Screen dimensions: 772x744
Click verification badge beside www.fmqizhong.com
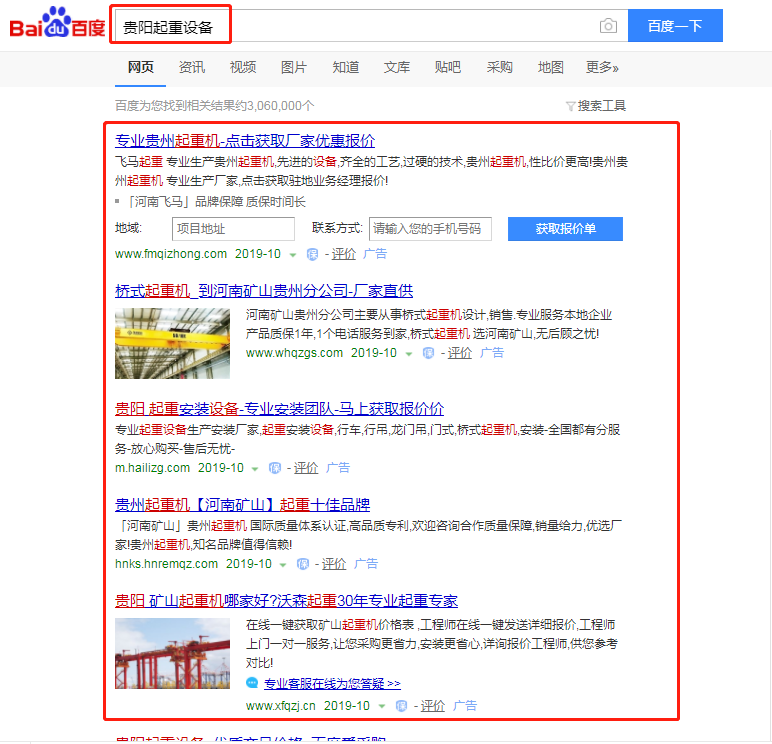313,254
